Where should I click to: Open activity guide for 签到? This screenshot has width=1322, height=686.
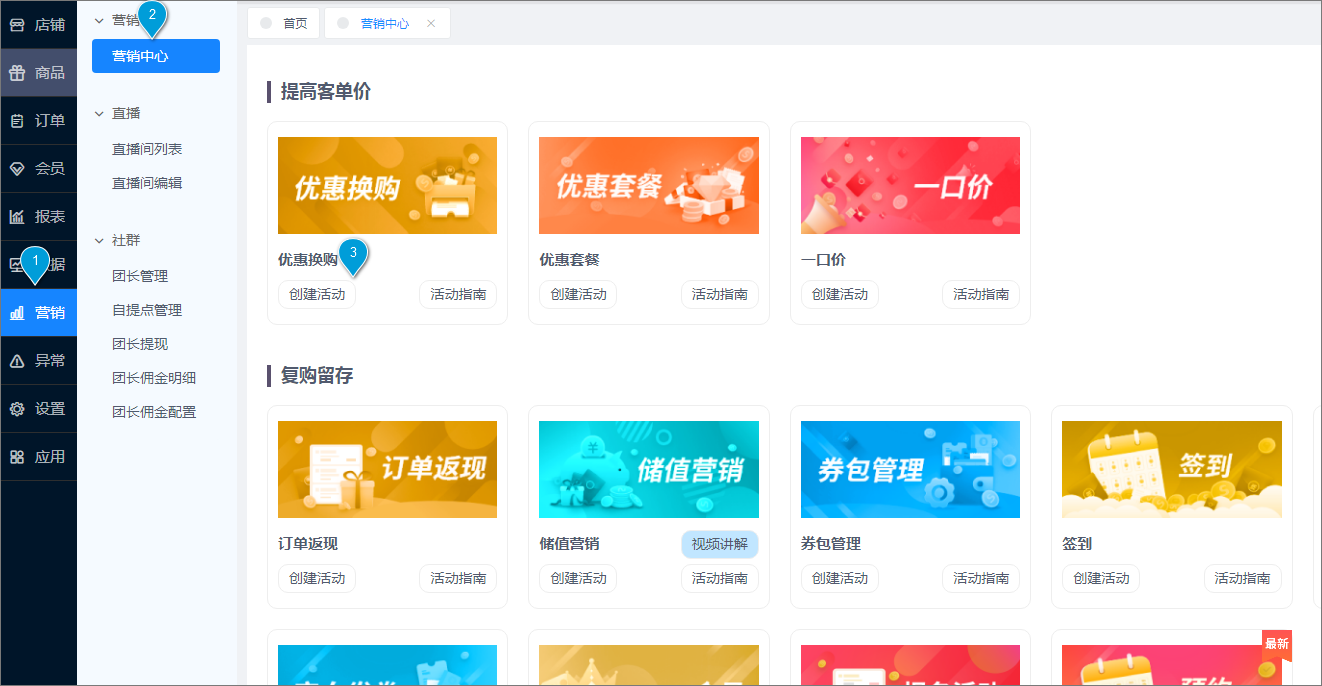pos(1243,579)
